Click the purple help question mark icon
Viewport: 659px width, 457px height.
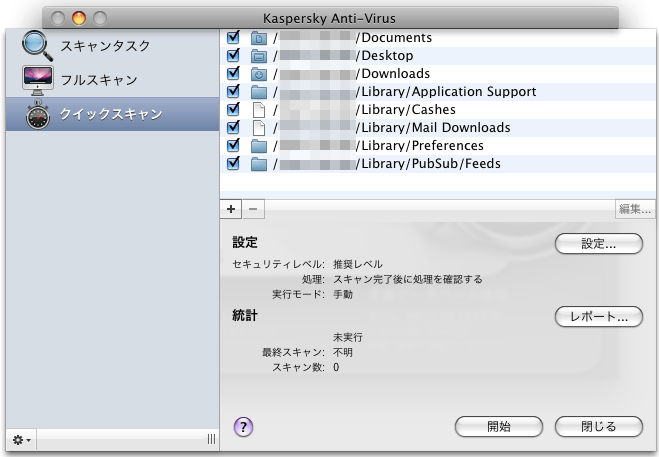point(243,427)
